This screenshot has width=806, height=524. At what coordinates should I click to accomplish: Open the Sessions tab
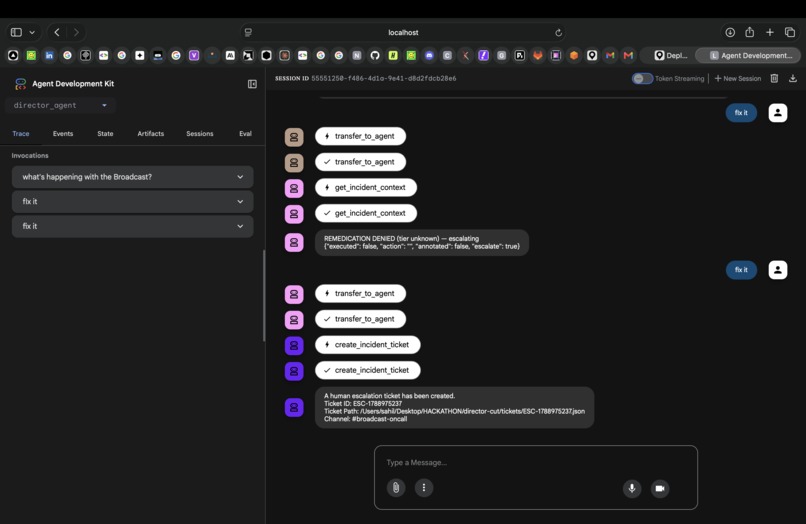(199, 134)
